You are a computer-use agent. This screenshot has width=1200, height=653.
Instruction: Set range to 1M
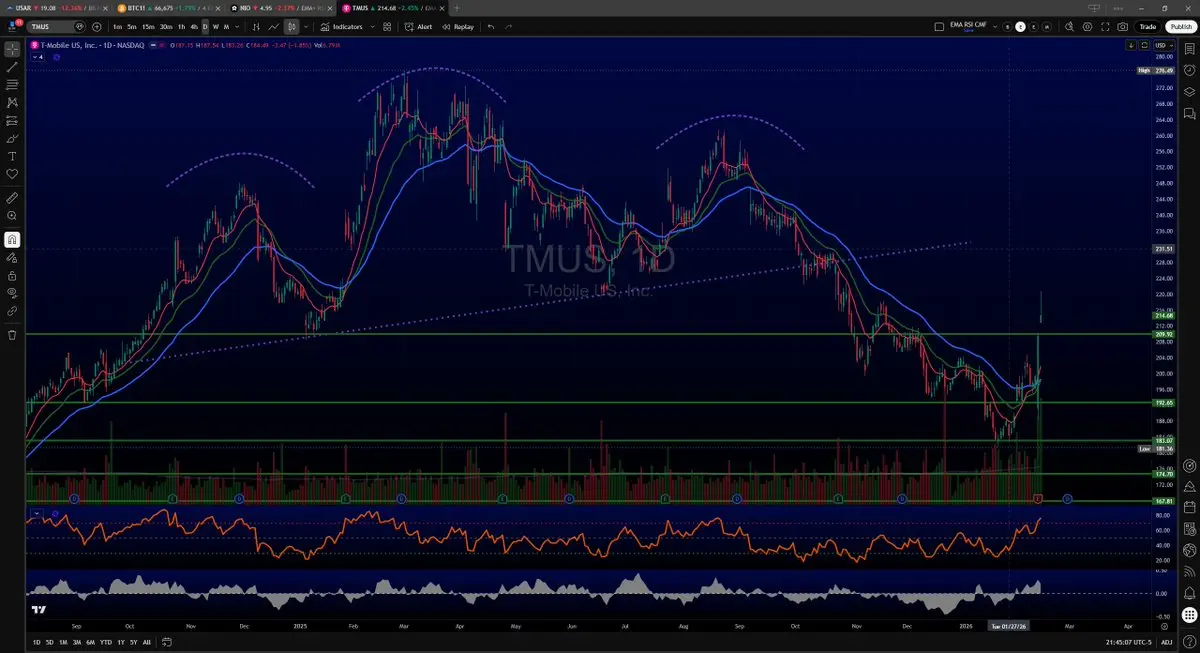tap(63, 642)
